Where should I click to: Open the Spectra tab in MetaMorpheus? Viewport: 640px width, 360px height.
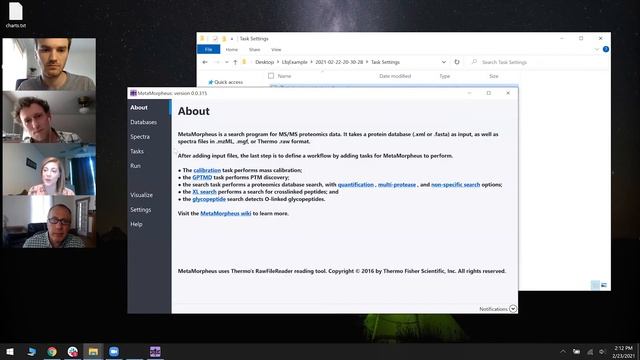[140, 137]
